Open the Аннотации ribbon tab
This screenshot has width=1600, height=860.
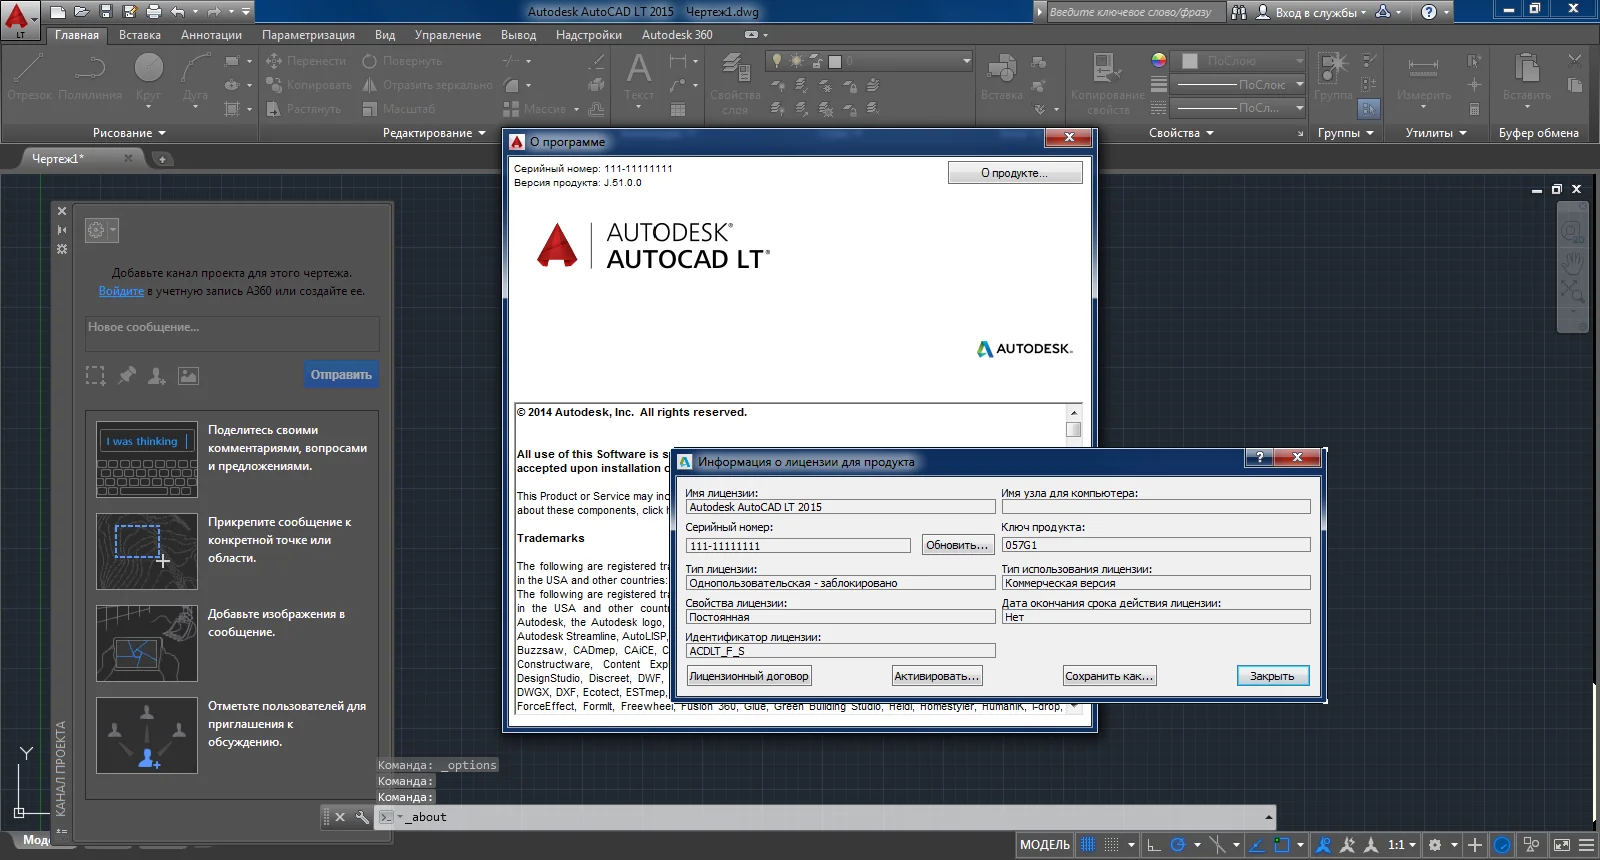(211, 35)
